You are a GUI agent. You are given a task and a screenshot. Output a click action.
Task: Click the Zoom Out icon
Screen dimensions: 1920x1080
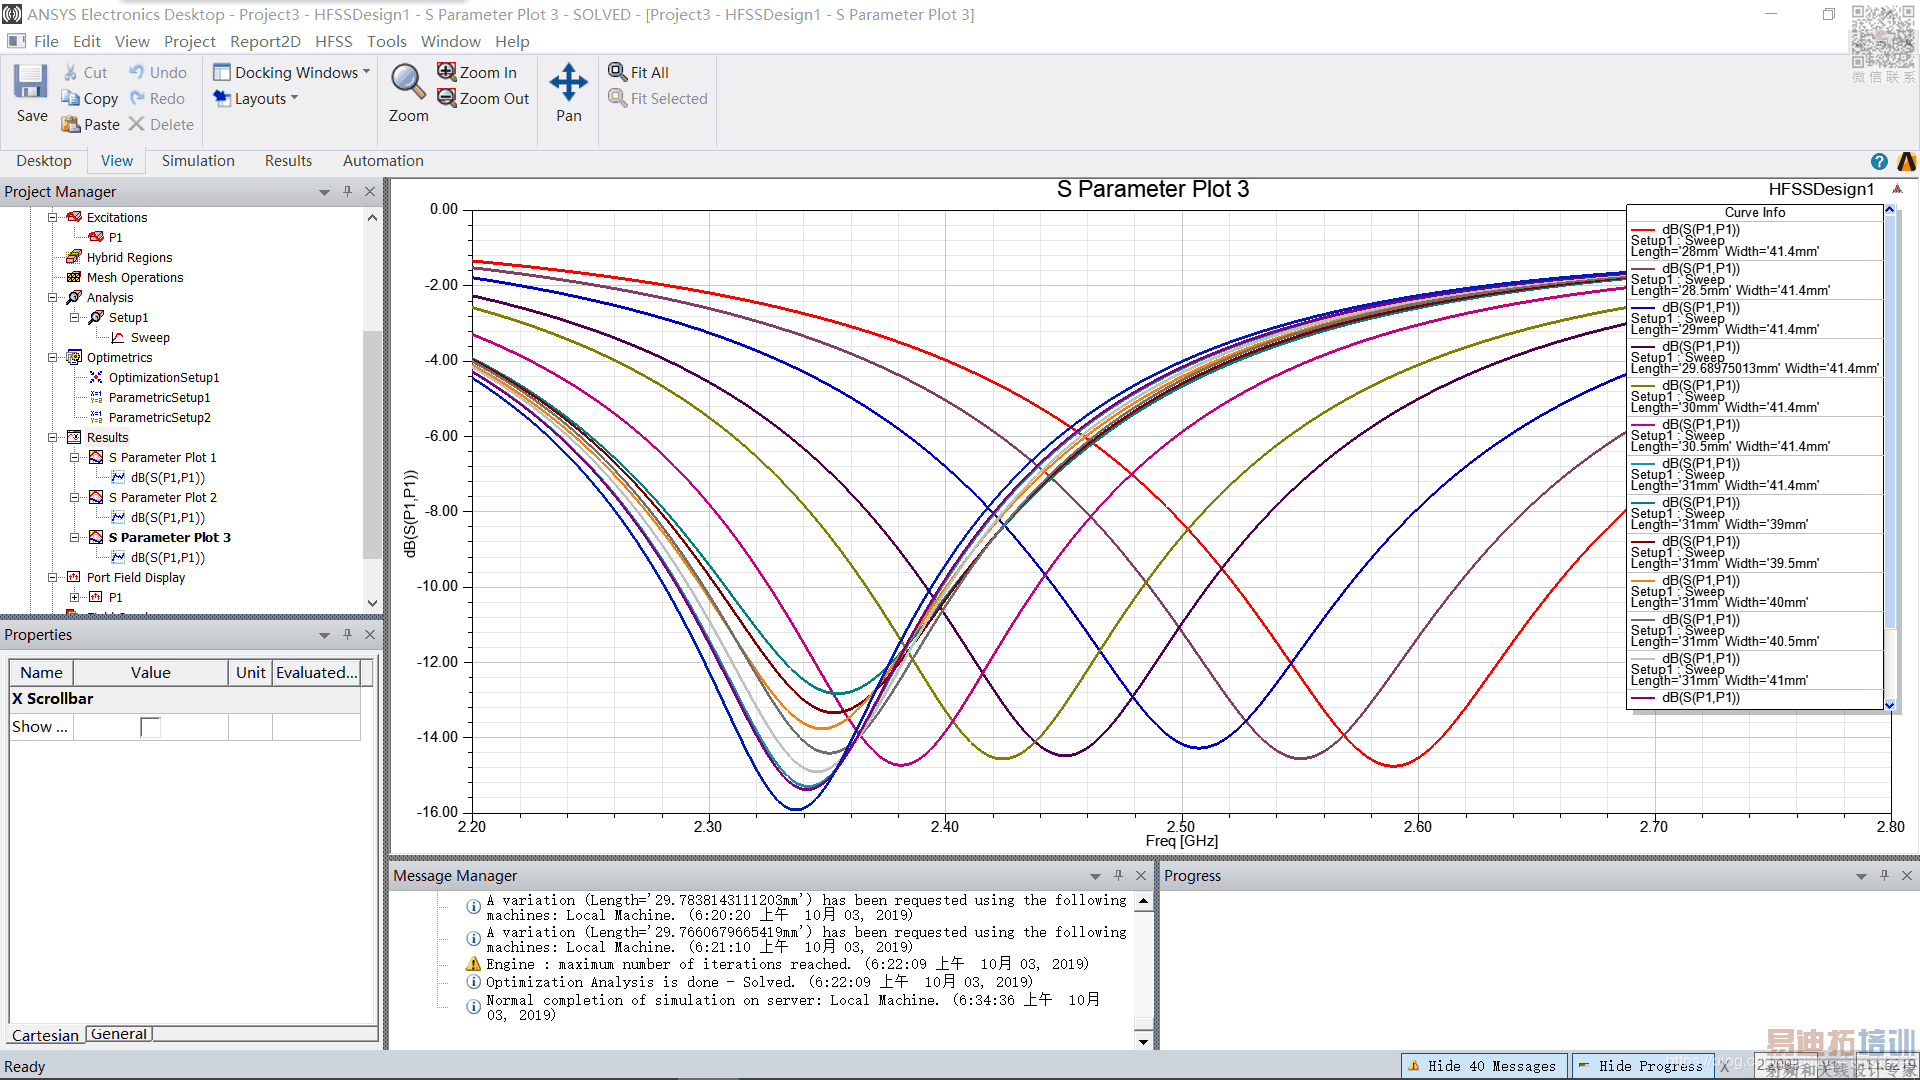click(447, 98)
